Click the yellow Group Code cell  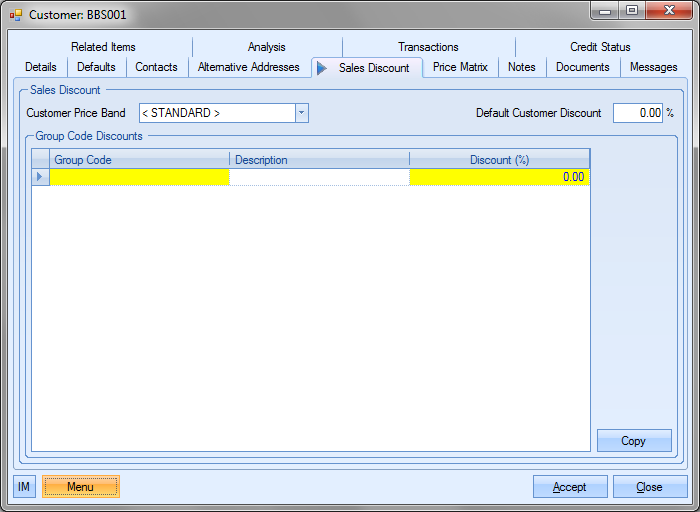coord(140,177)
